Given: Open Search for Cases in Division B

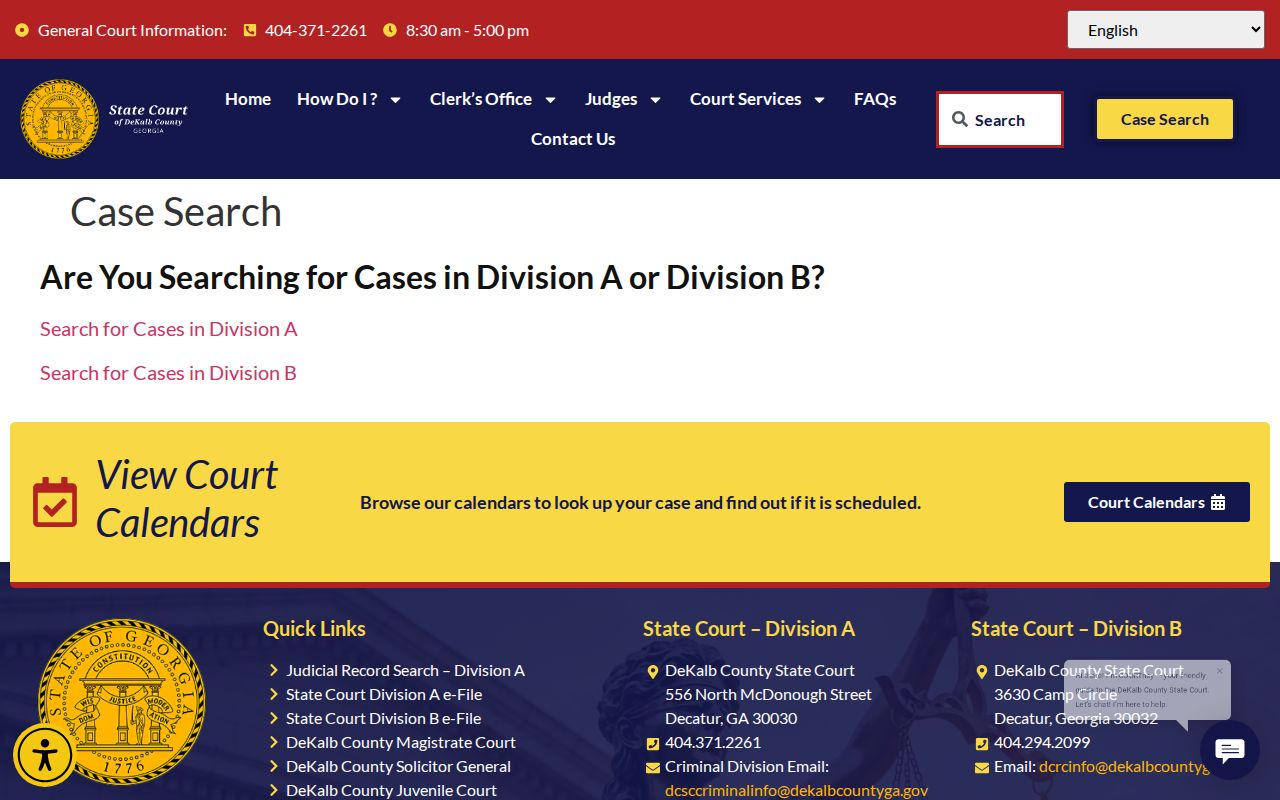Looking at the screenshot, I should [x=168, y=373].
